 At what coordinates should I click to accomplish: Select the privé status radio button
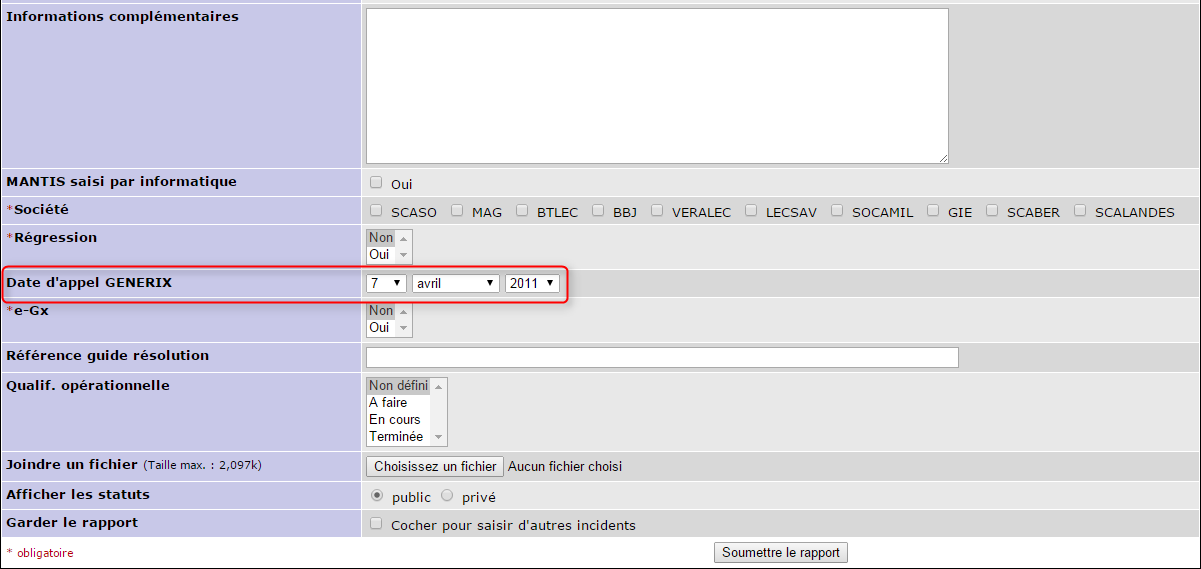click(447, 495)
